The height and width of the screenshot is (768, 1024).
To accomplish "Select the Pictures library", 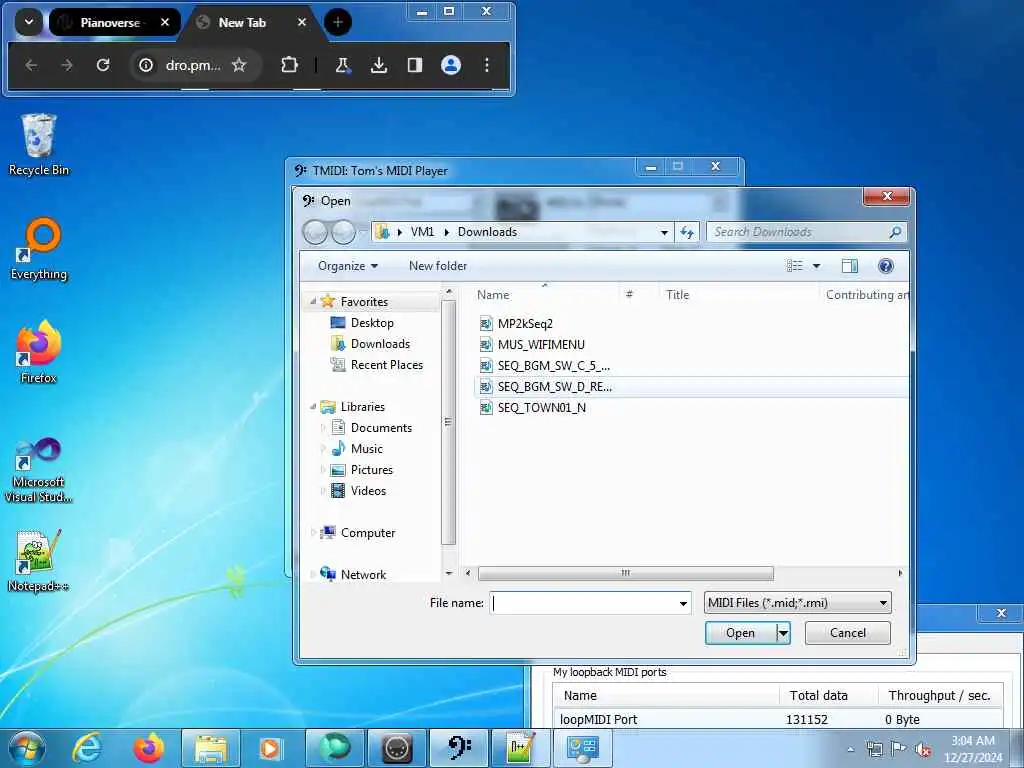I will [372, 470].
